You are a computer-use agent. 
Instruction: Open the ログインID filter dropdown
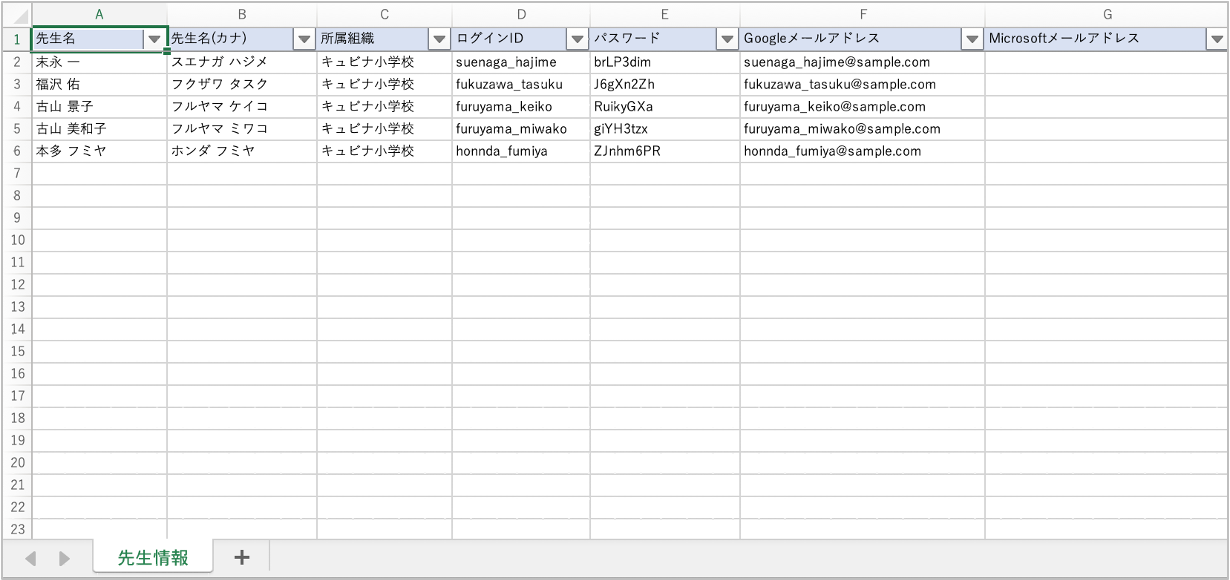point(577,39)
